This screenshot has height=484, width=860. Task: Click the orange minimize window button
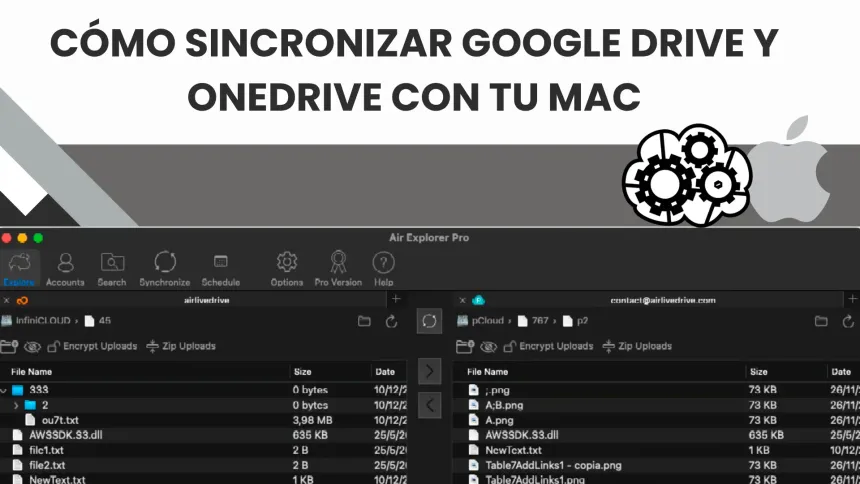[x=22, y=238]
